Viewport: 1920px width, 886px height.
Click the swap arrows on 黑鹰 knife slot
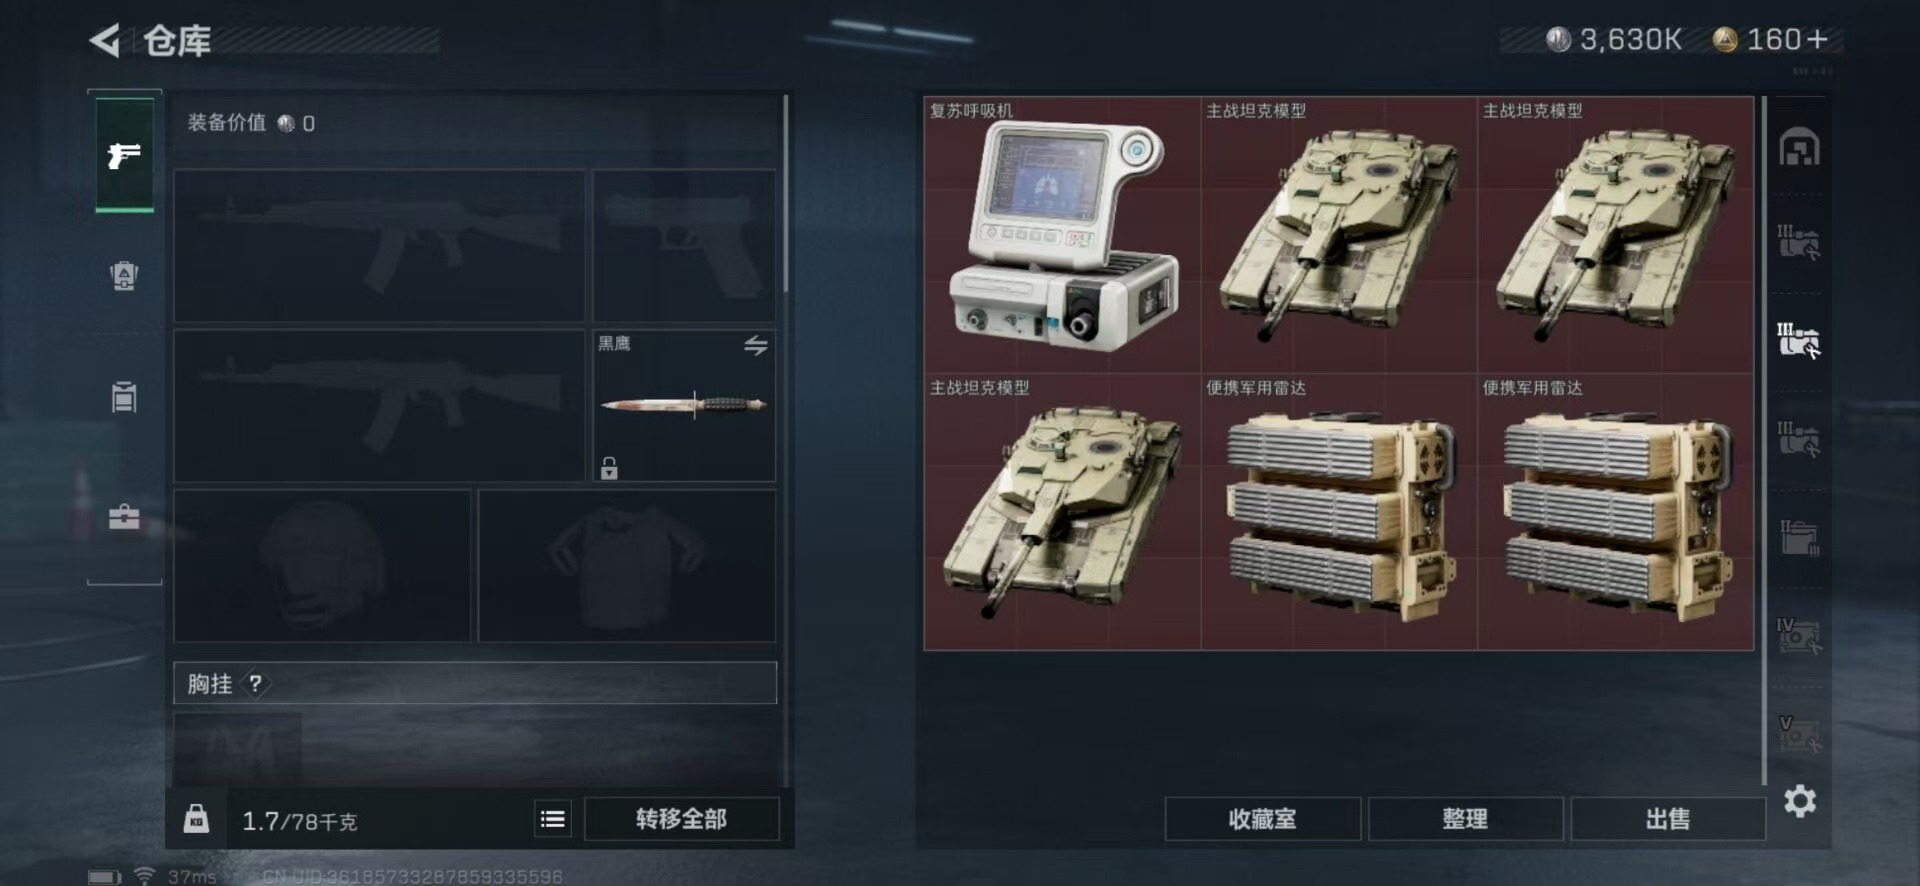(x=756, y=345)
